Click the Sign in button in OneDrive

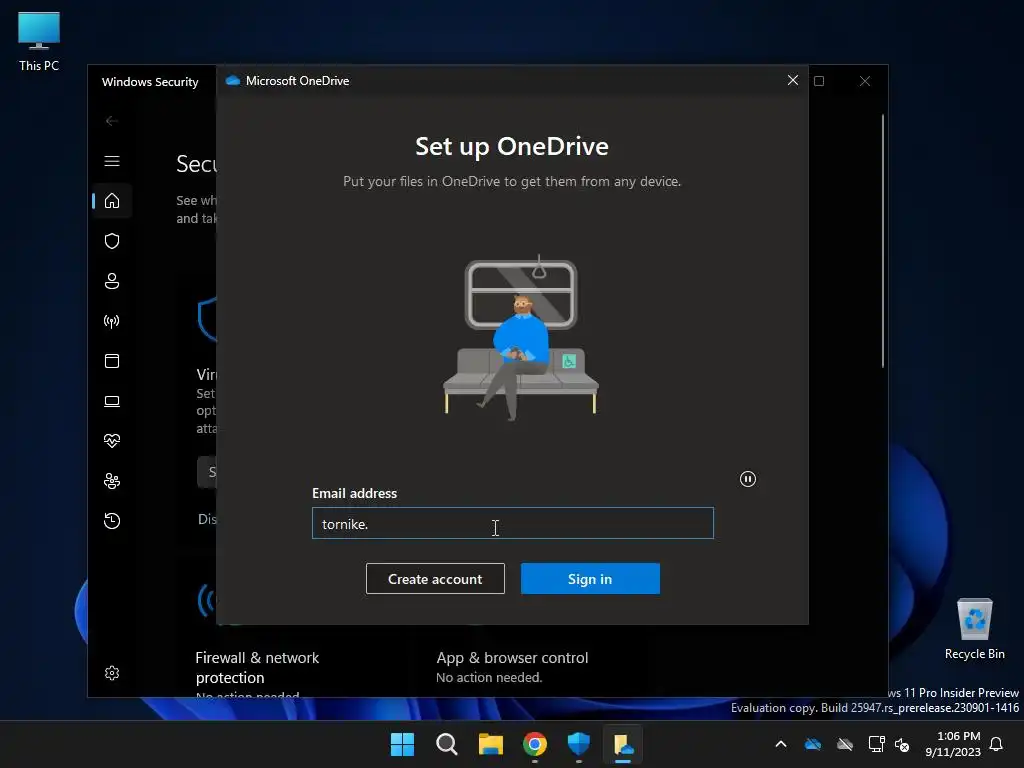(x=590, y=579)
